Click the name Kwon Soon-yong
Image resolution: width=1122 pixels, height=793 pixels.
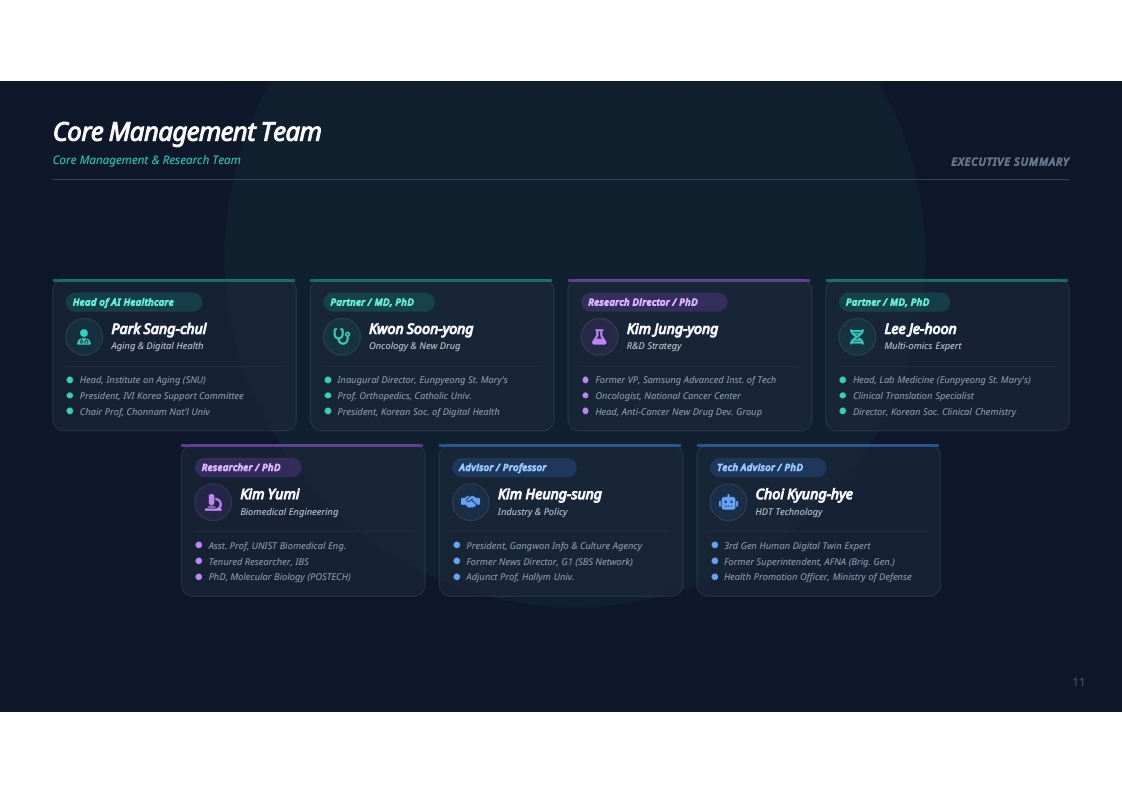[421, 329]
